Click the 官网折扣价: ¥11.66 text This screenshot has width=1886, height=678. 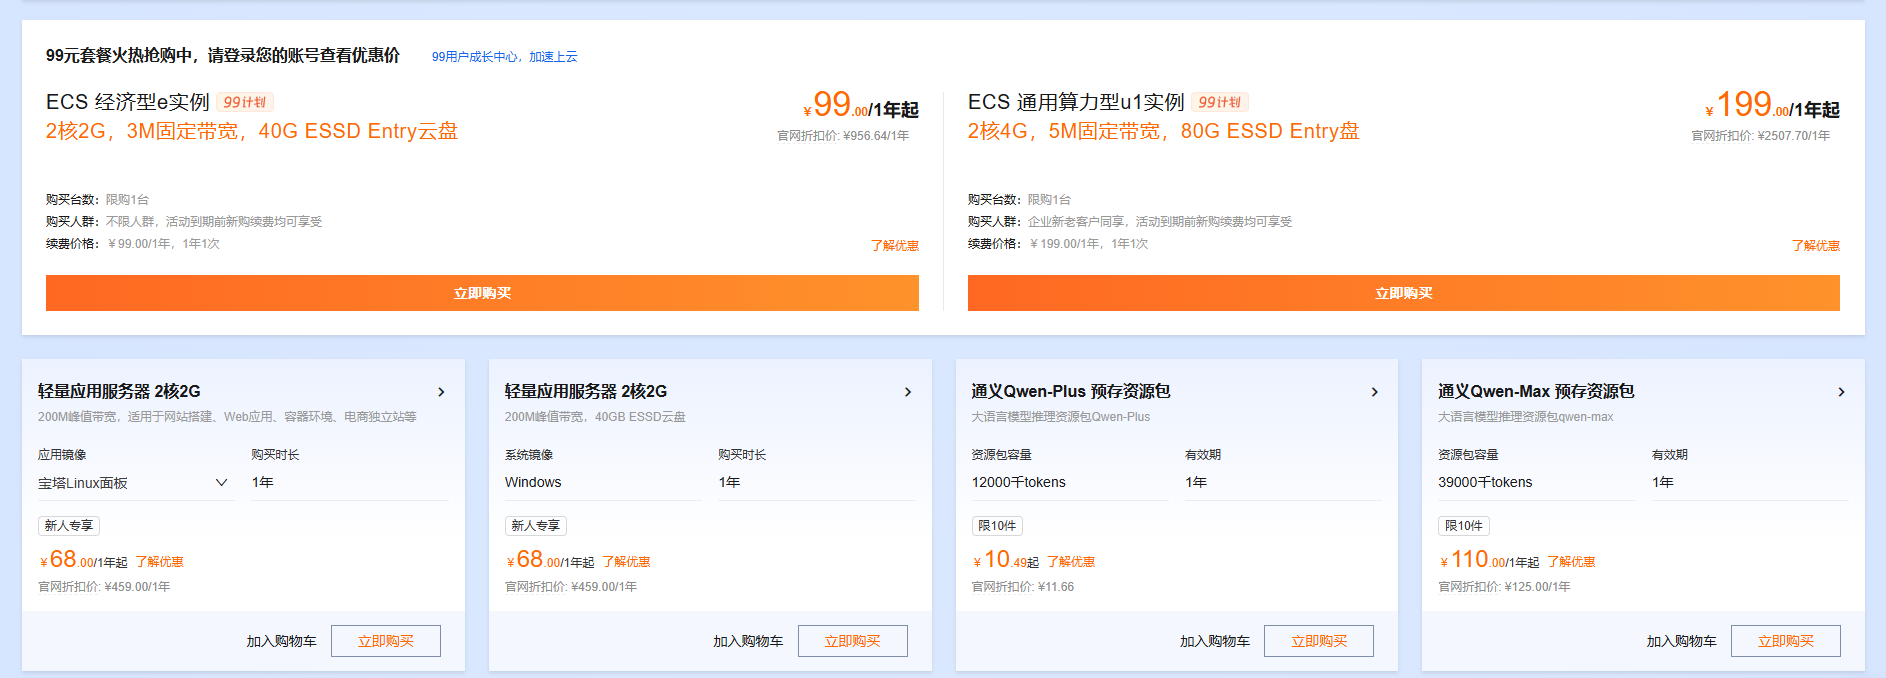tap(1023, 587)
